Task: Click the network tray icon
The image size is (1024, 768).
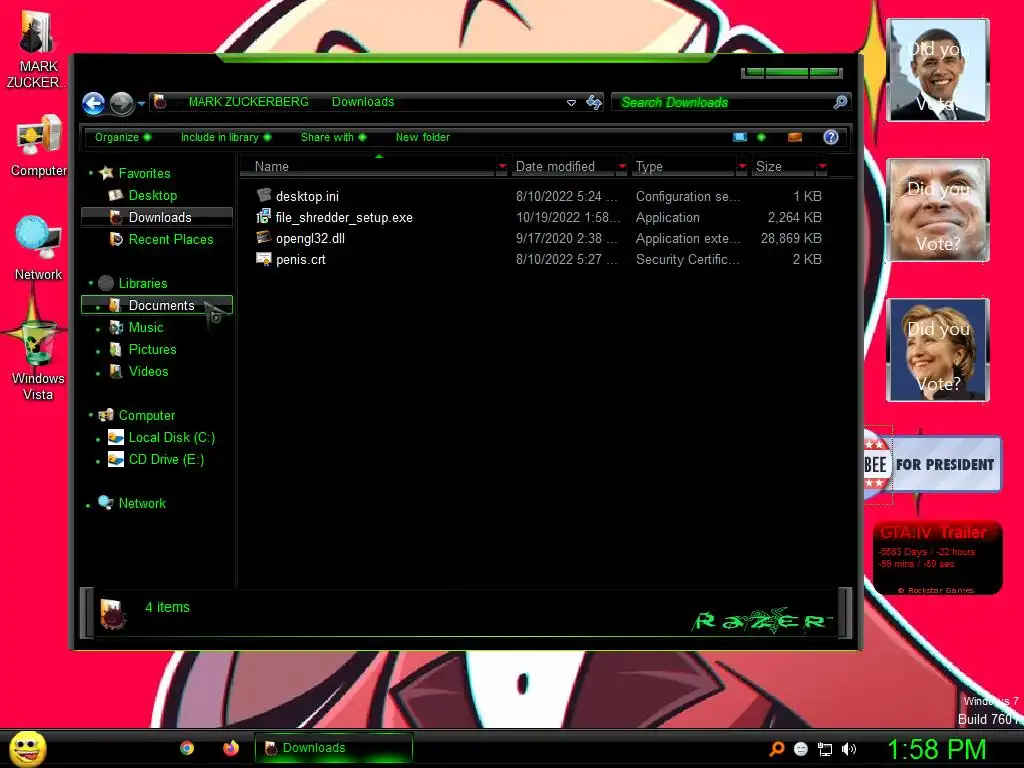Action: (825, 749)
